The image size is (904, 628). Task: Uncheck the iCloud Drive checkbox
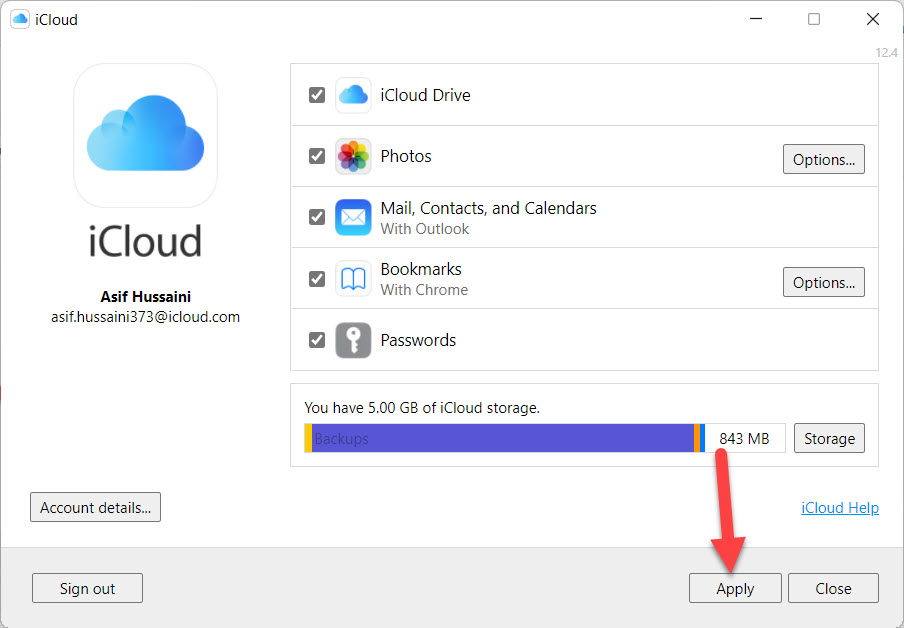point(317,95)
